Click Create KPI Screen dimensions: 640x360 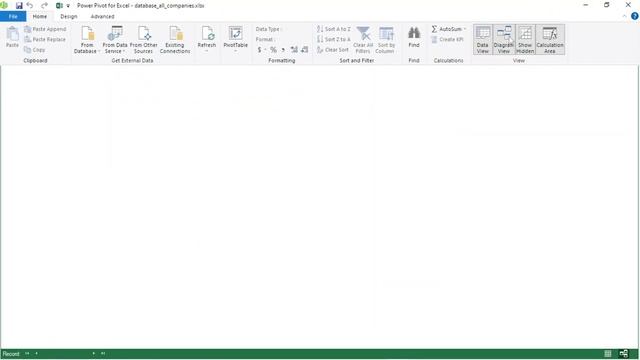(x=447, y=39)
